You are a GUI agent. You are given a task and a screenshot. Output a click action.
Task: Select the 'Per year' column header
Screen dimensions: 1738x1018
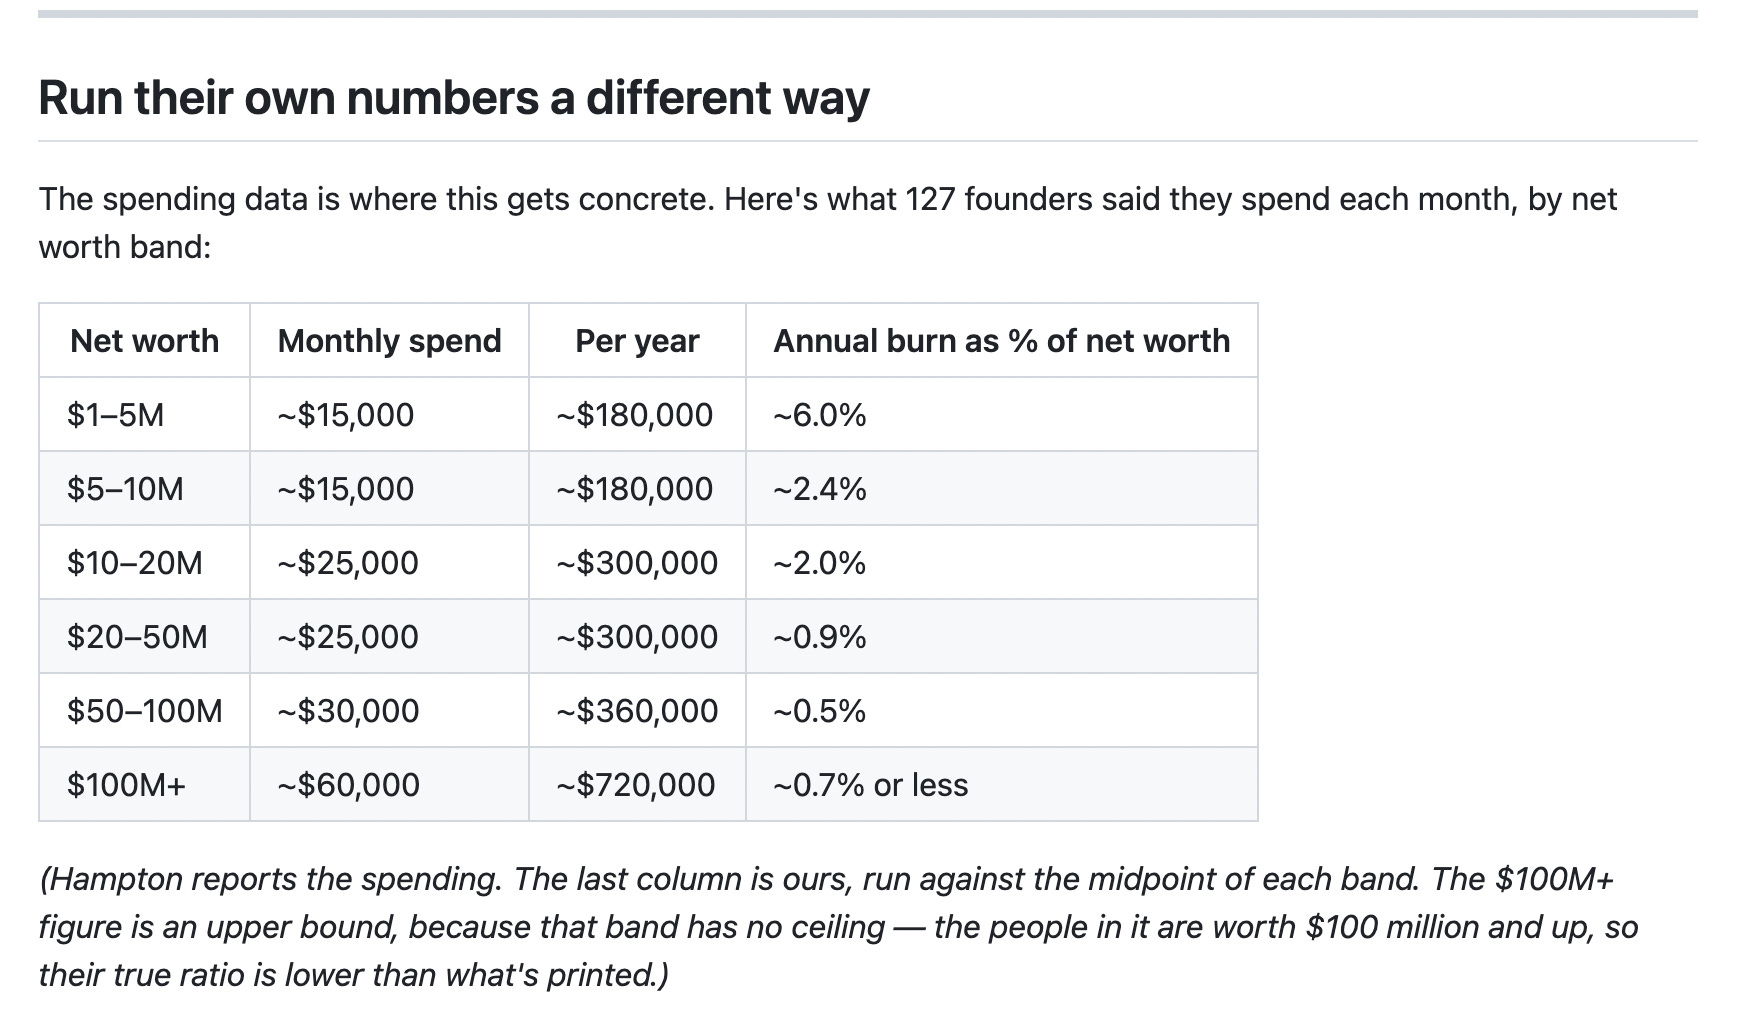(x=637, y=341)
